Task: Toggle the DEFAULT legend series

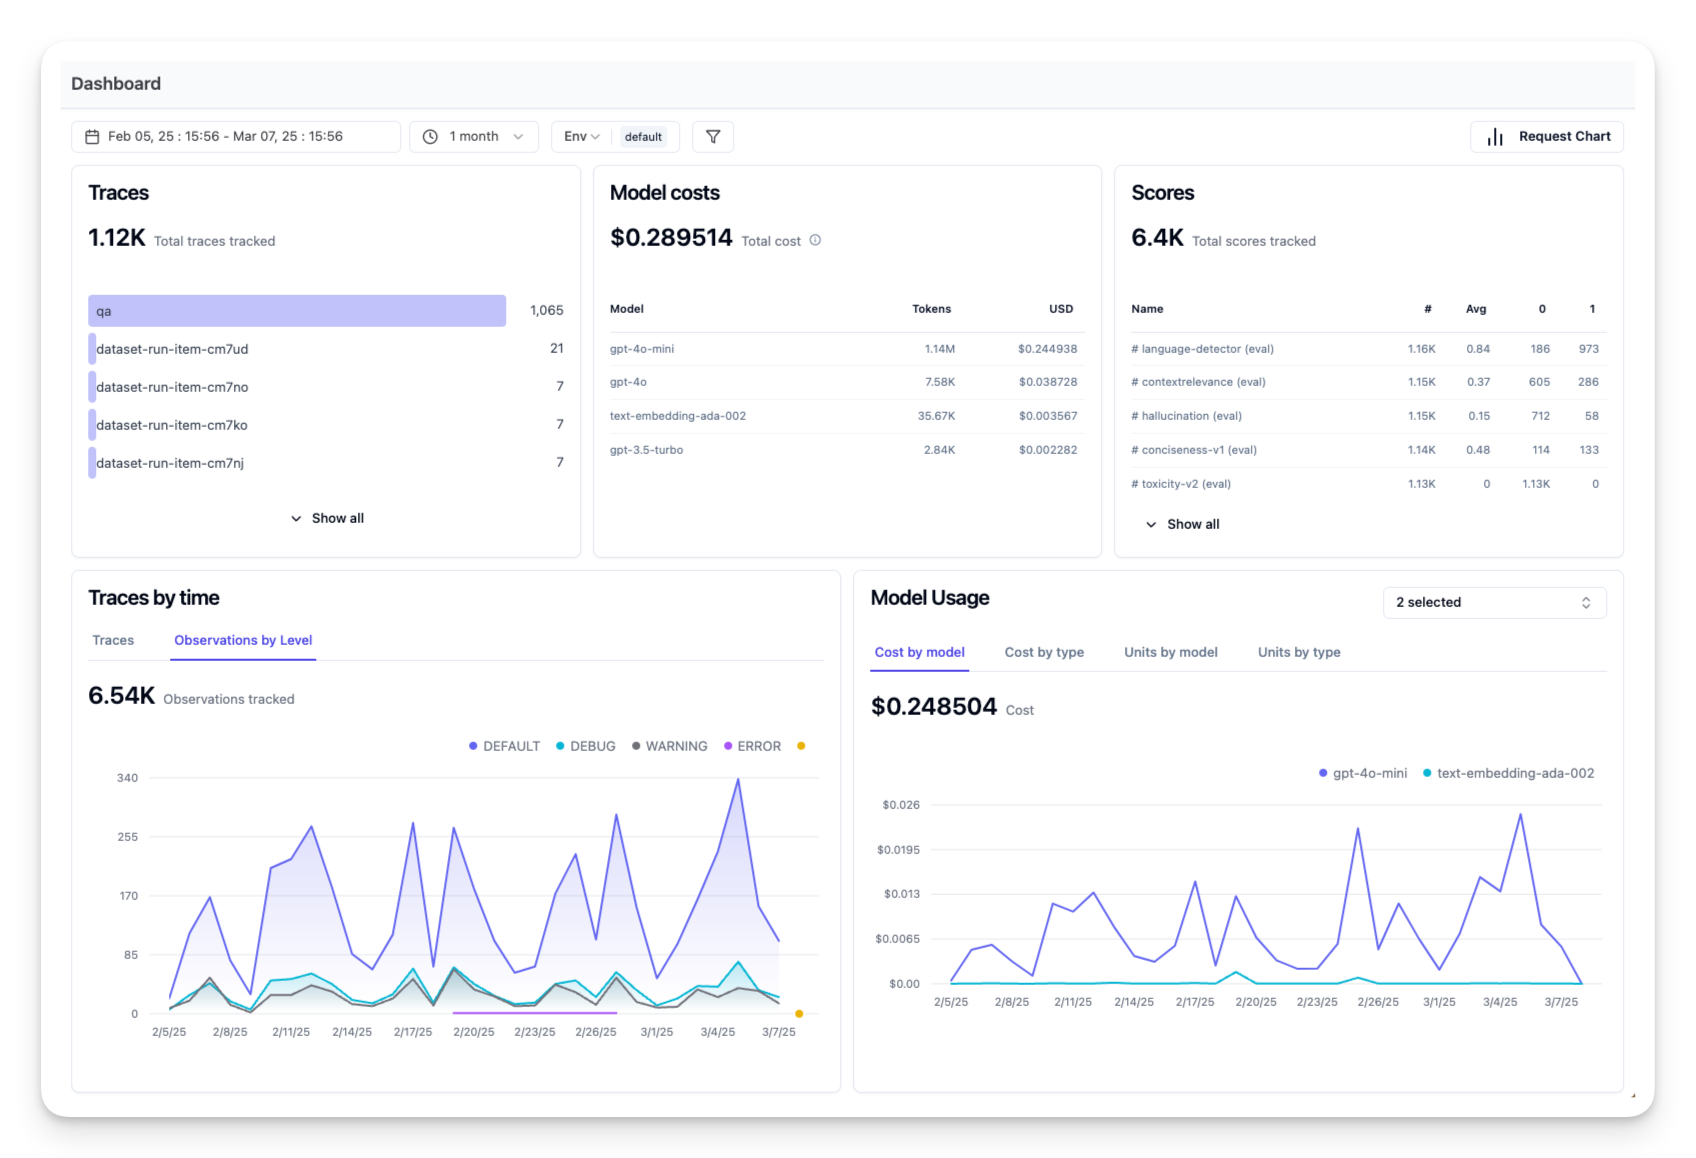Action: [504, 746]
